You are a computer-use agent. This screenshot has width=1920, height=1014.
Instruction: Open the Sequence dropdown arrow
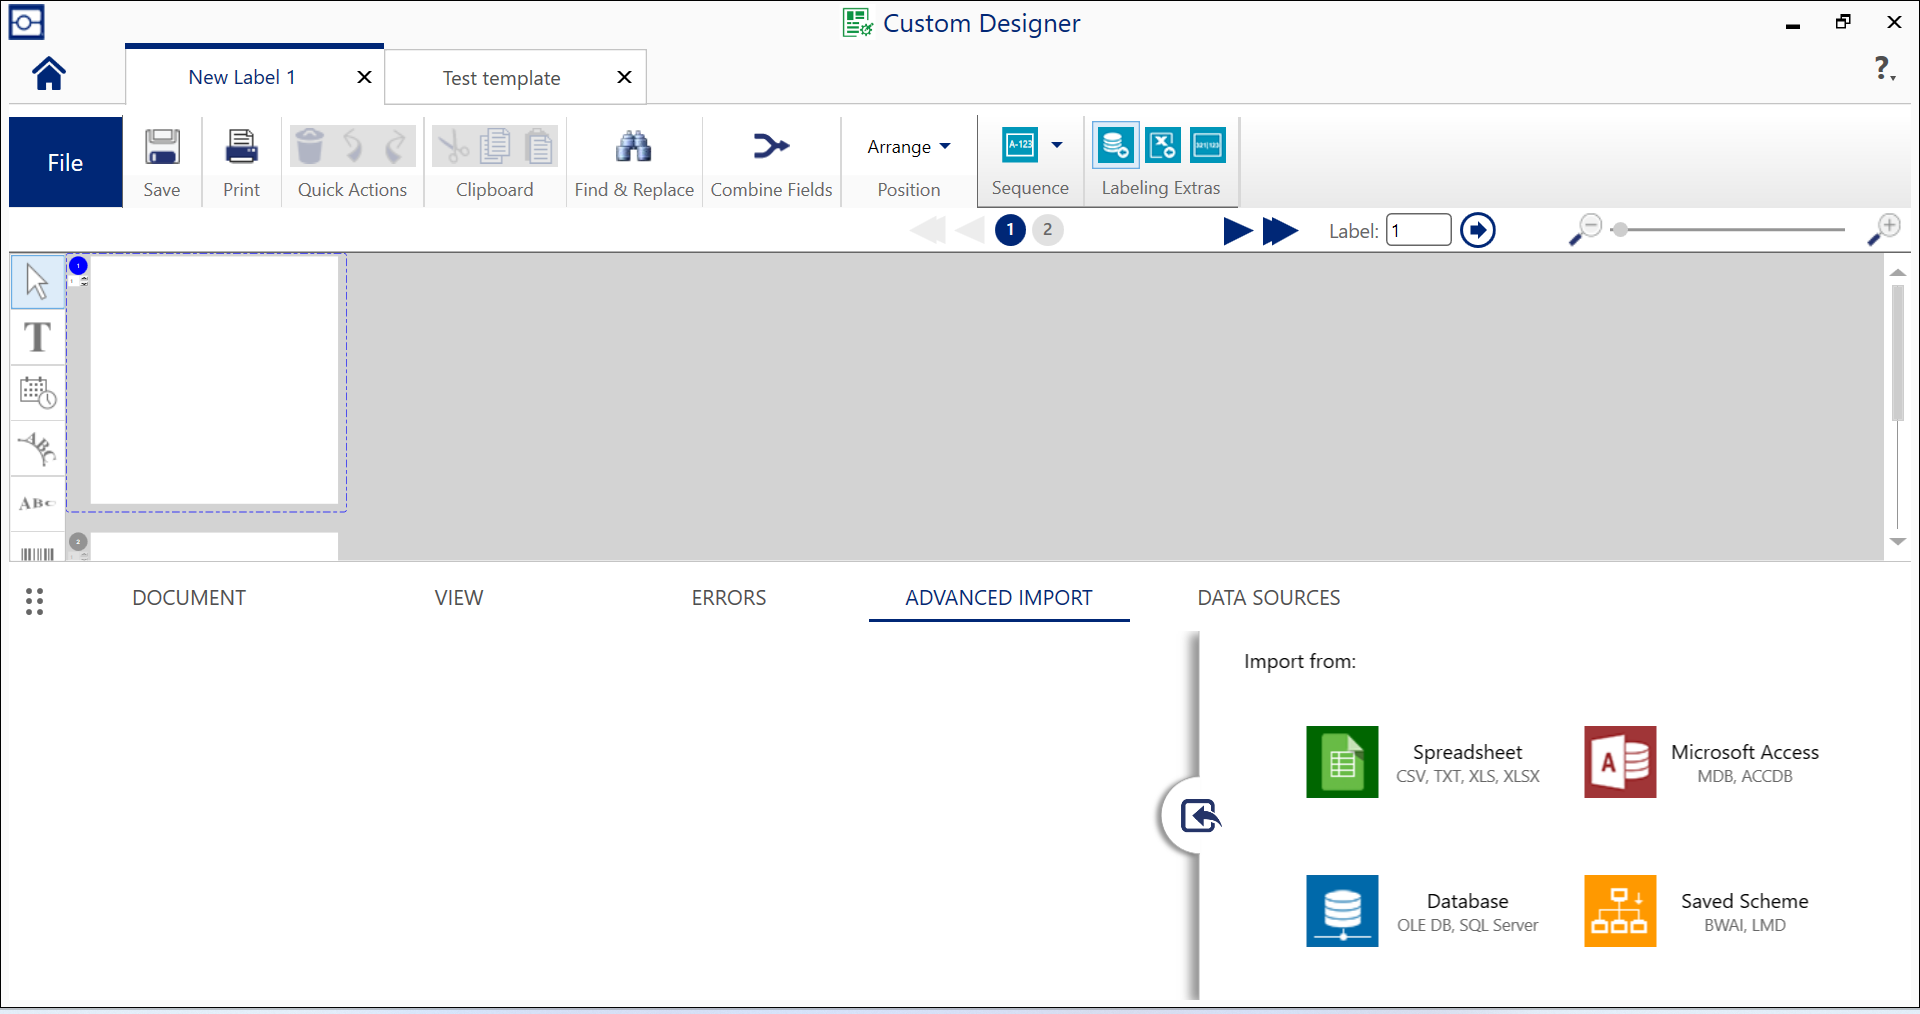pyautogui.click(x=1057, y=145)
